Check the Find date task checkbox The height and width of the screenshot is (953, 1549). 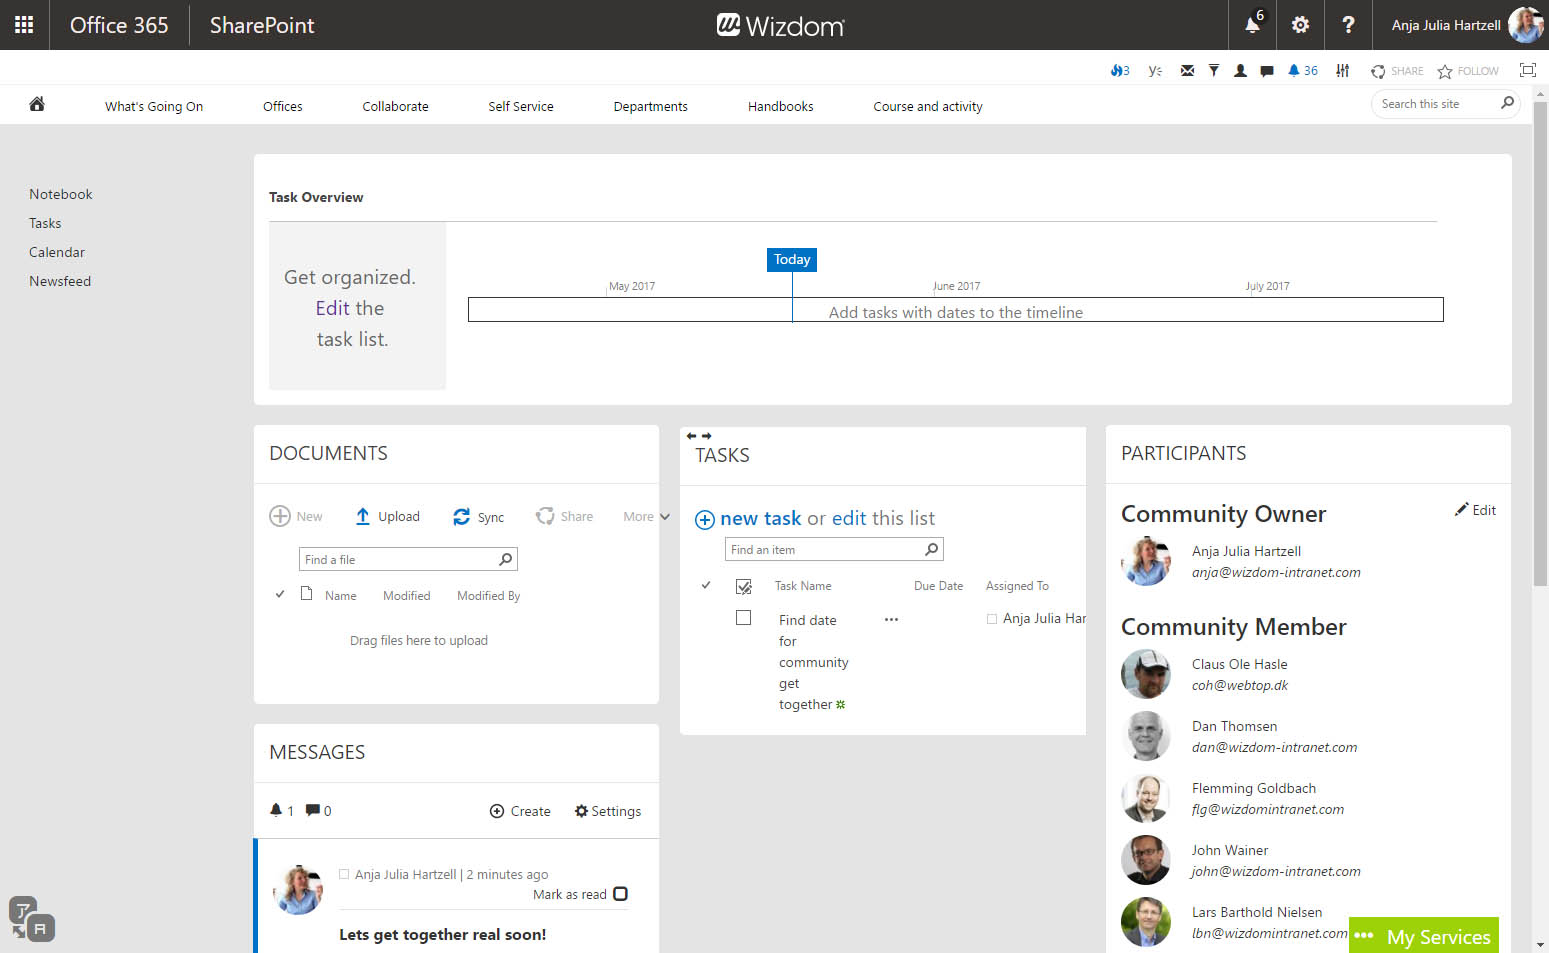tap(743, 618)
